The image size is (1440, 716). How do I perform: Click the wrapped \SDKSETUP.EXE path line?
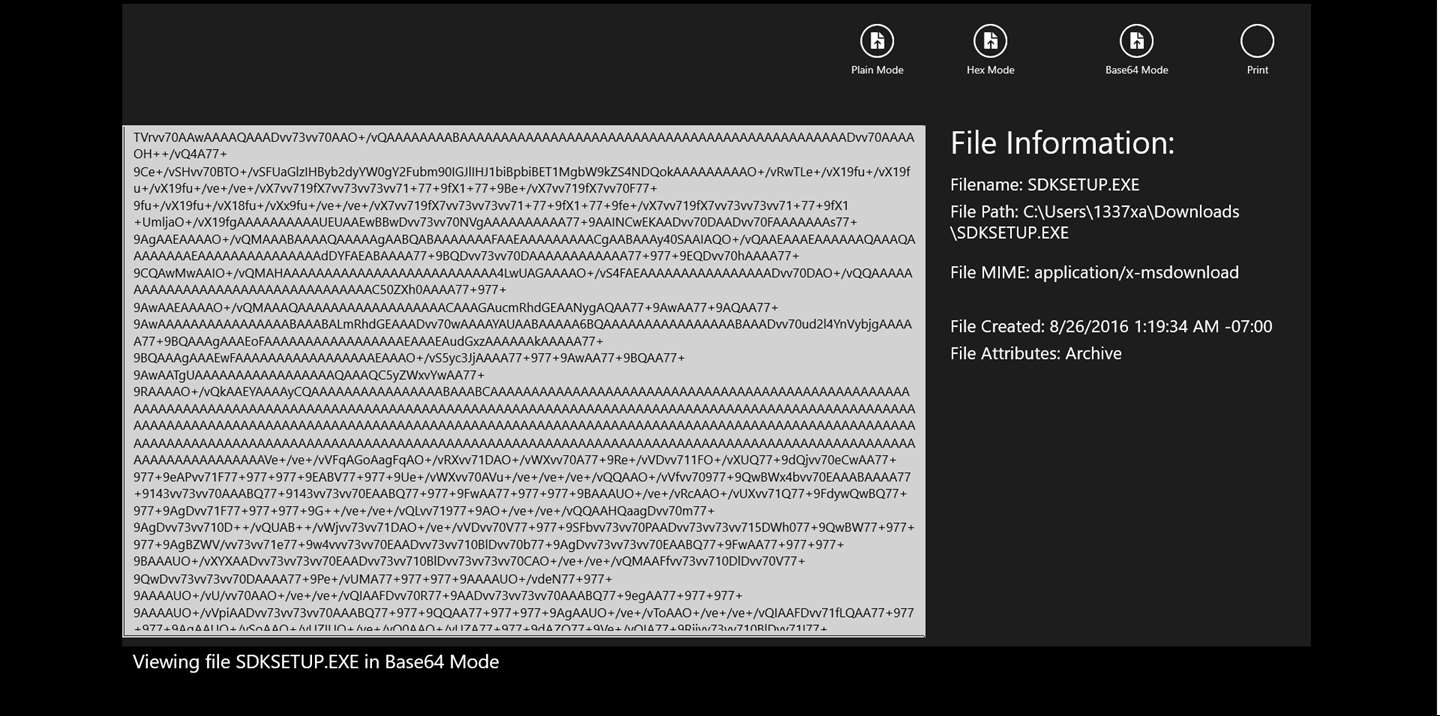(x=1009, y=233)
